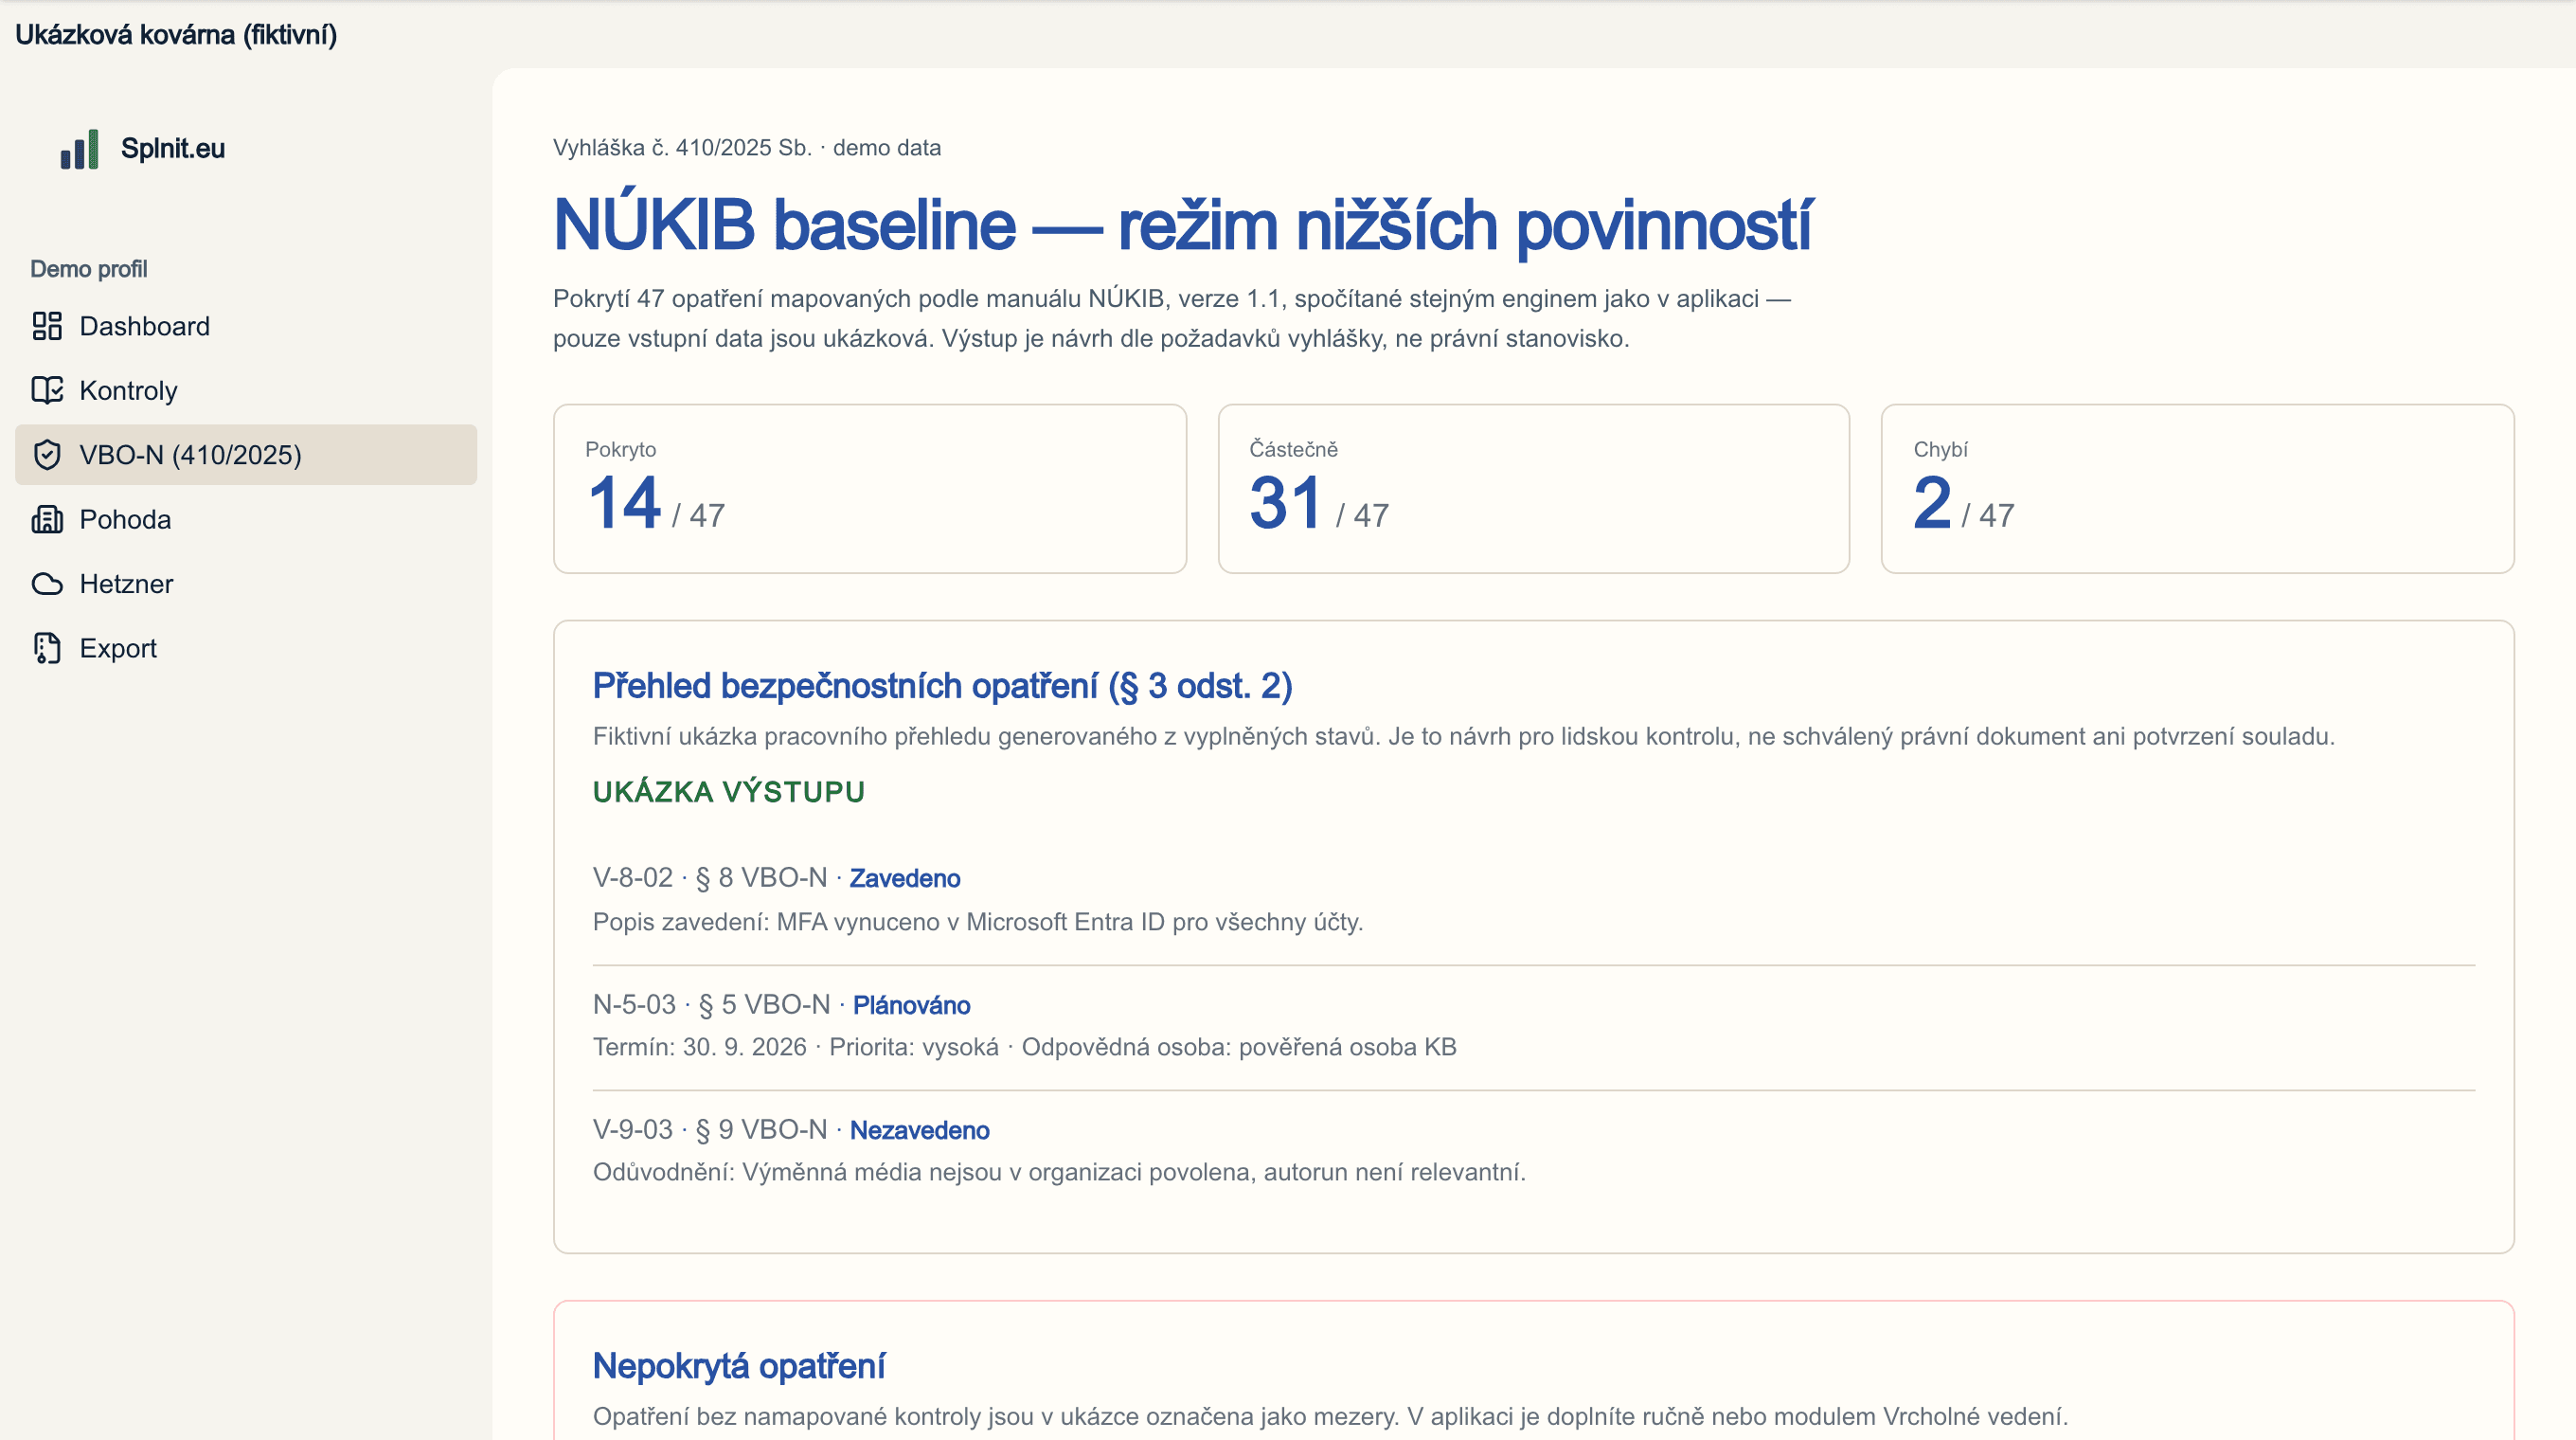Click the Demo profil section label
Screen dimensions: 2576x1440
89,269
